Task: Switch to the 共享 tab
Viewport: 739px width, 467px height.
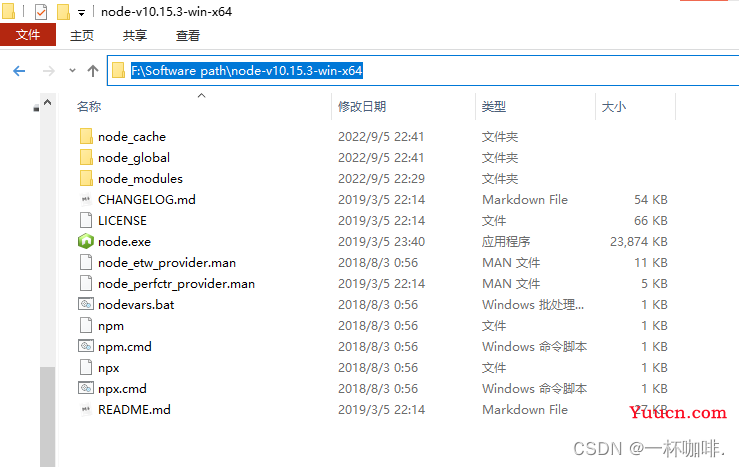Action: [135, 35]
